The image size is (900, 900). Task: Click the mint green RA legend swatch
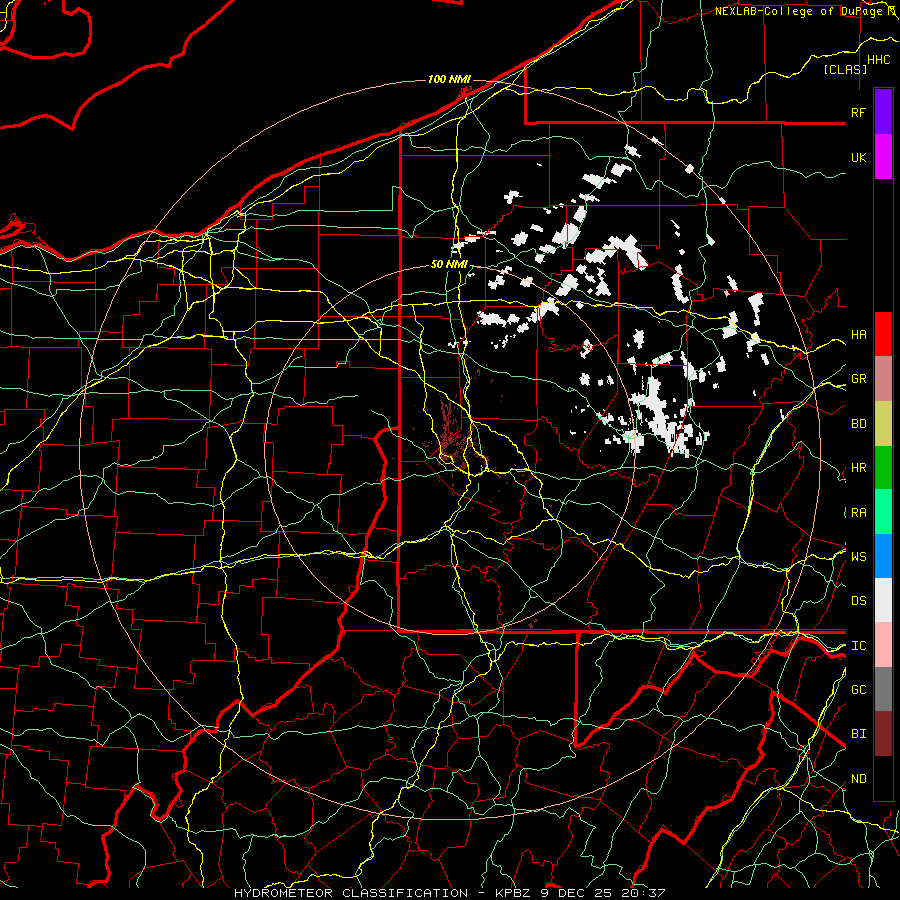tap(883, 512)
